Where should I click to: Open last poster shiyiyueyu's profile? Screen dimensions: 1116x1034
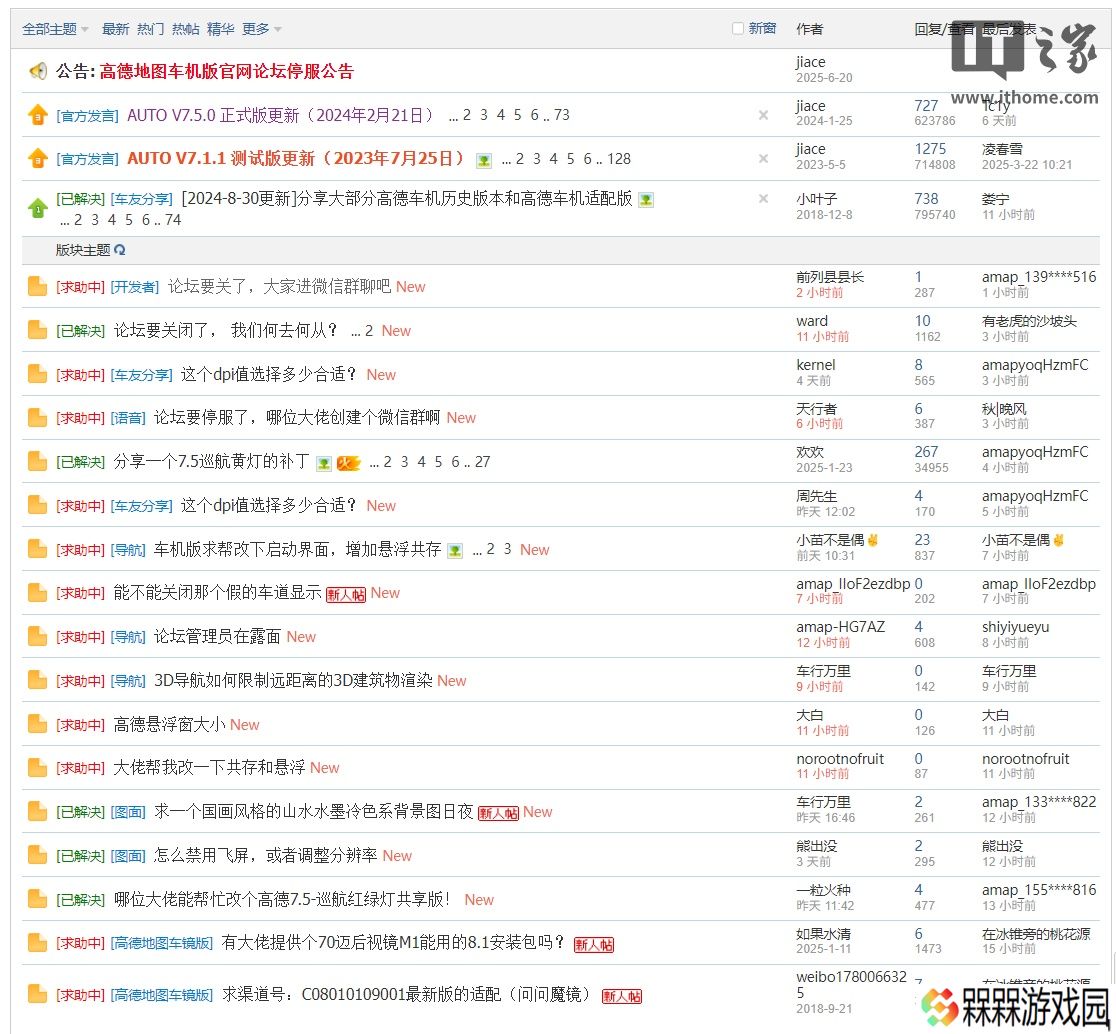click(x=1016, y=627)
